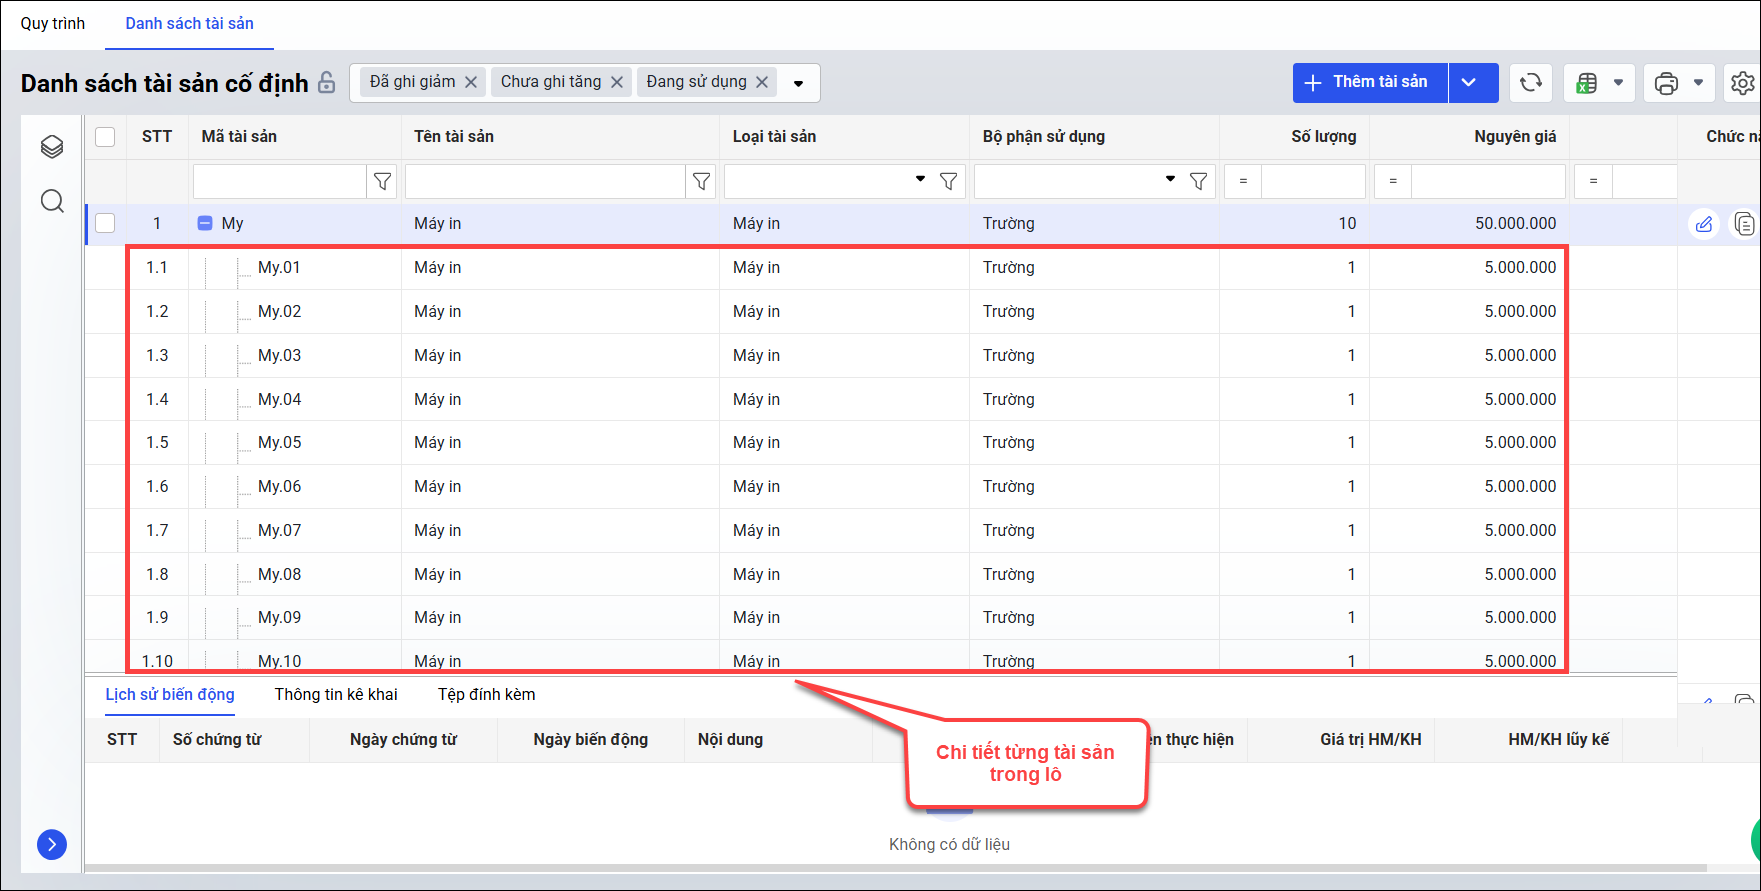Remove the Đã ghi giảm filter tag
The height and width of the screenshot is (891, 1761).
(471, 82)
